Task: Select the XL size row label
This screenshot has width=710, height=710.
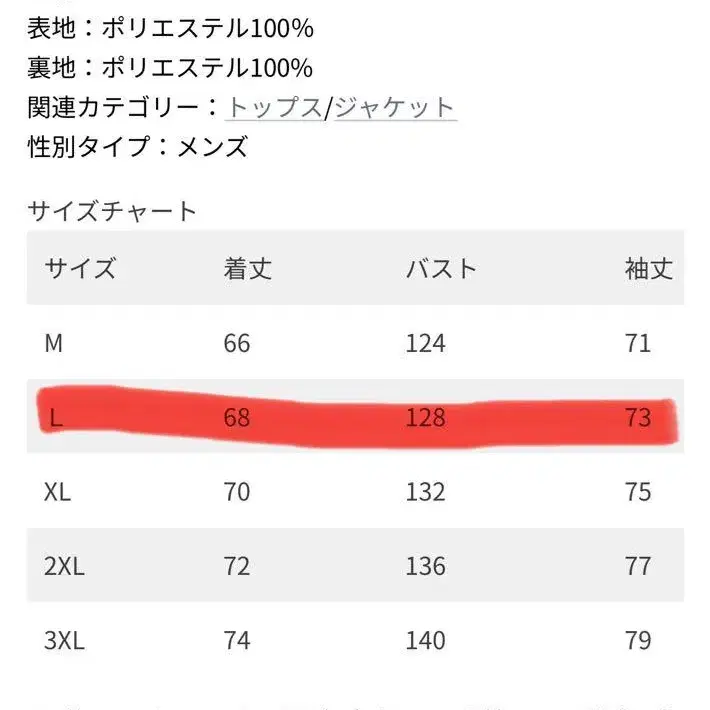Action: click(61, 492)
